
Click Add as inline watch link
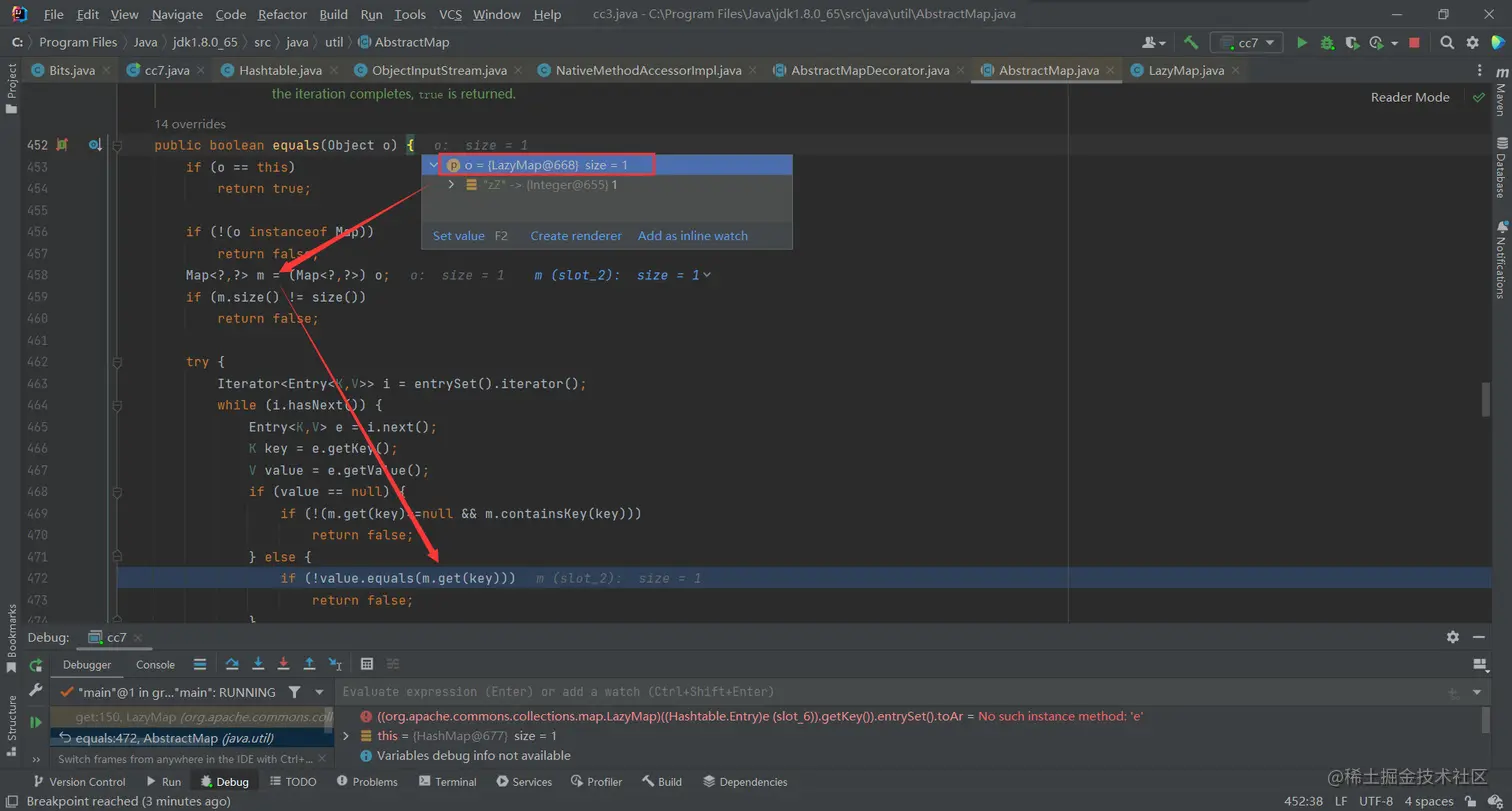pyautogui.click(x=693, y=236)
